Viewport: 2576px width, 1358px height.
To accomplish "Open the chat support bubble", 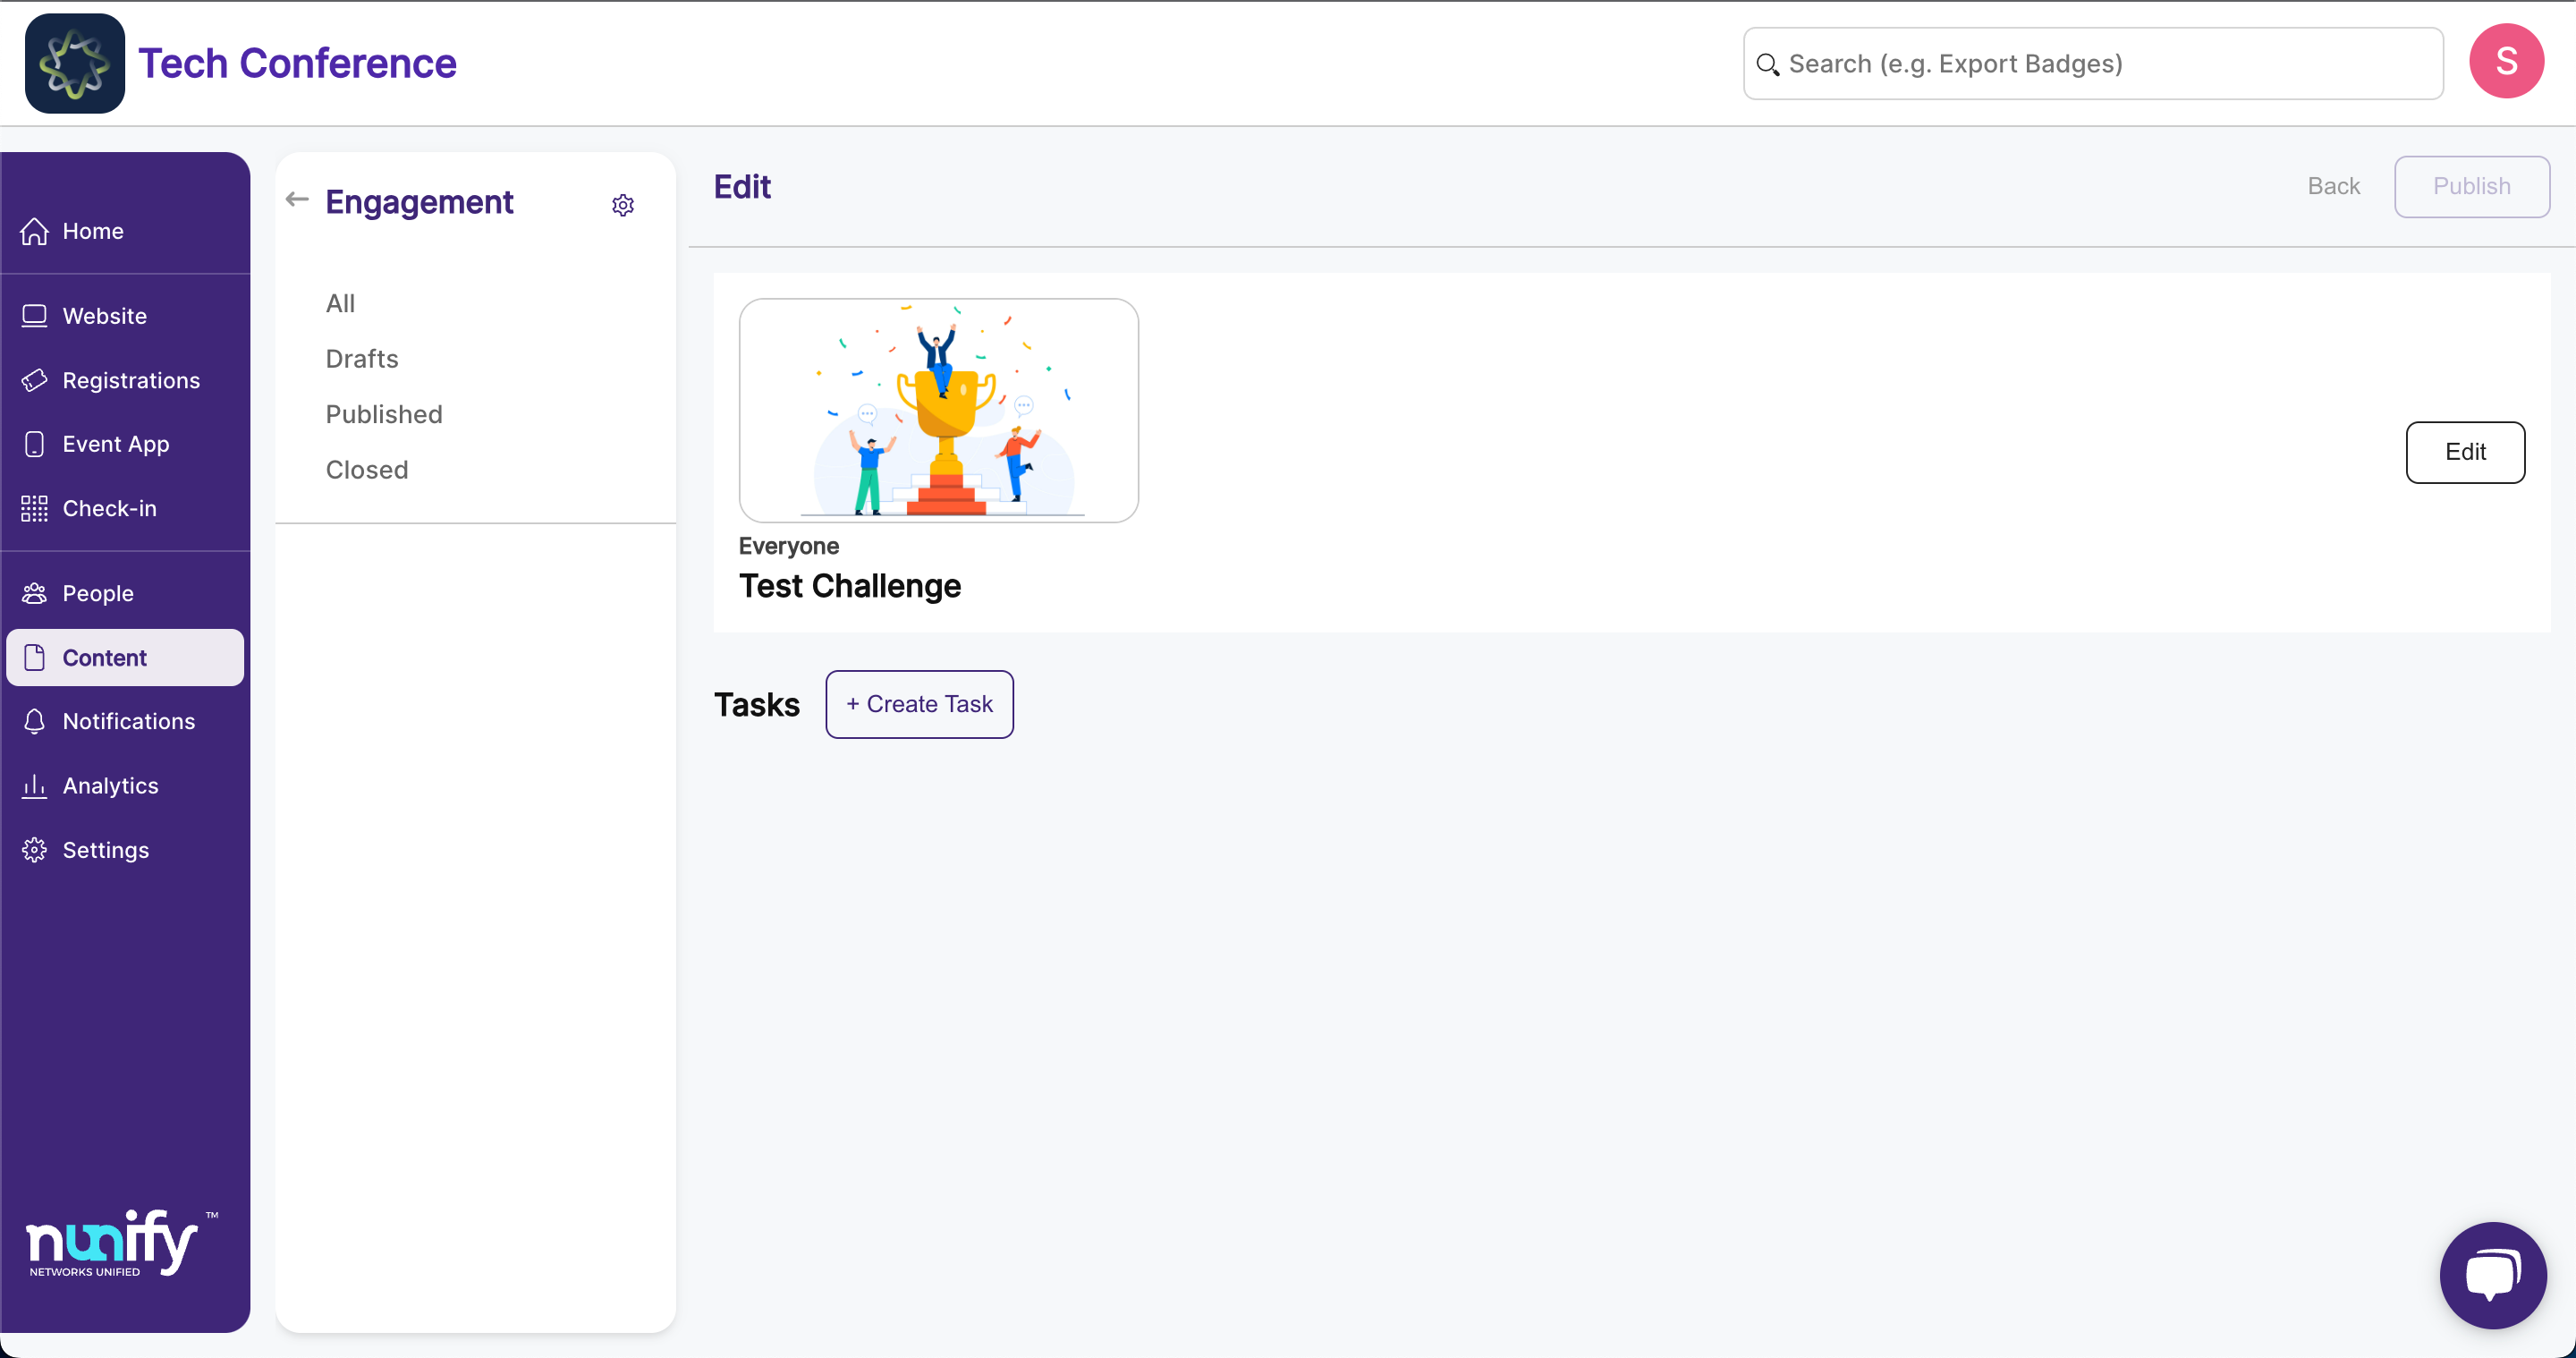I will pyautogui.click(x=2492, y=1275).
